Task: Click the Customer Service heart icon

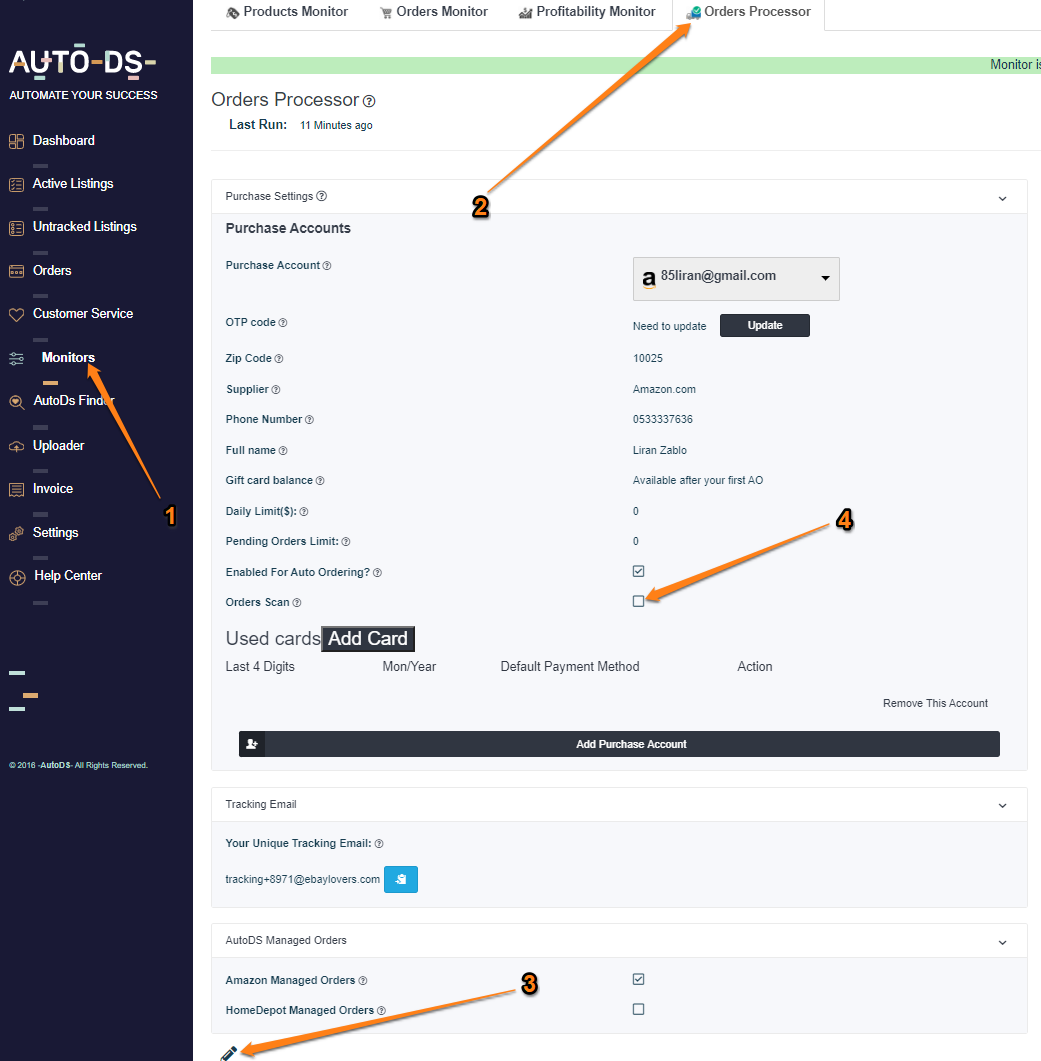Action: pos(16,315)
